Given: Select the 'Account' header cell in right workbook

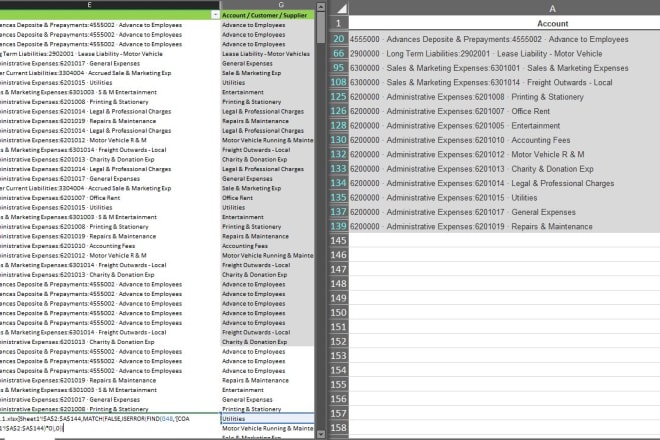Looking at the screenshot, I should (x=552, y=24).
